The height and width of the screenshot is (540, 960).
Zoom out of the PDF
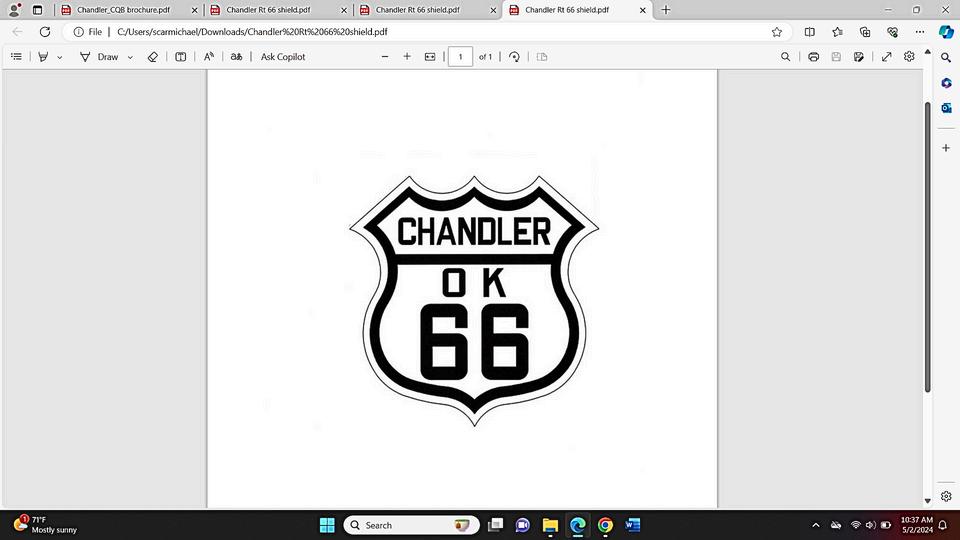[x=384, y=56]
